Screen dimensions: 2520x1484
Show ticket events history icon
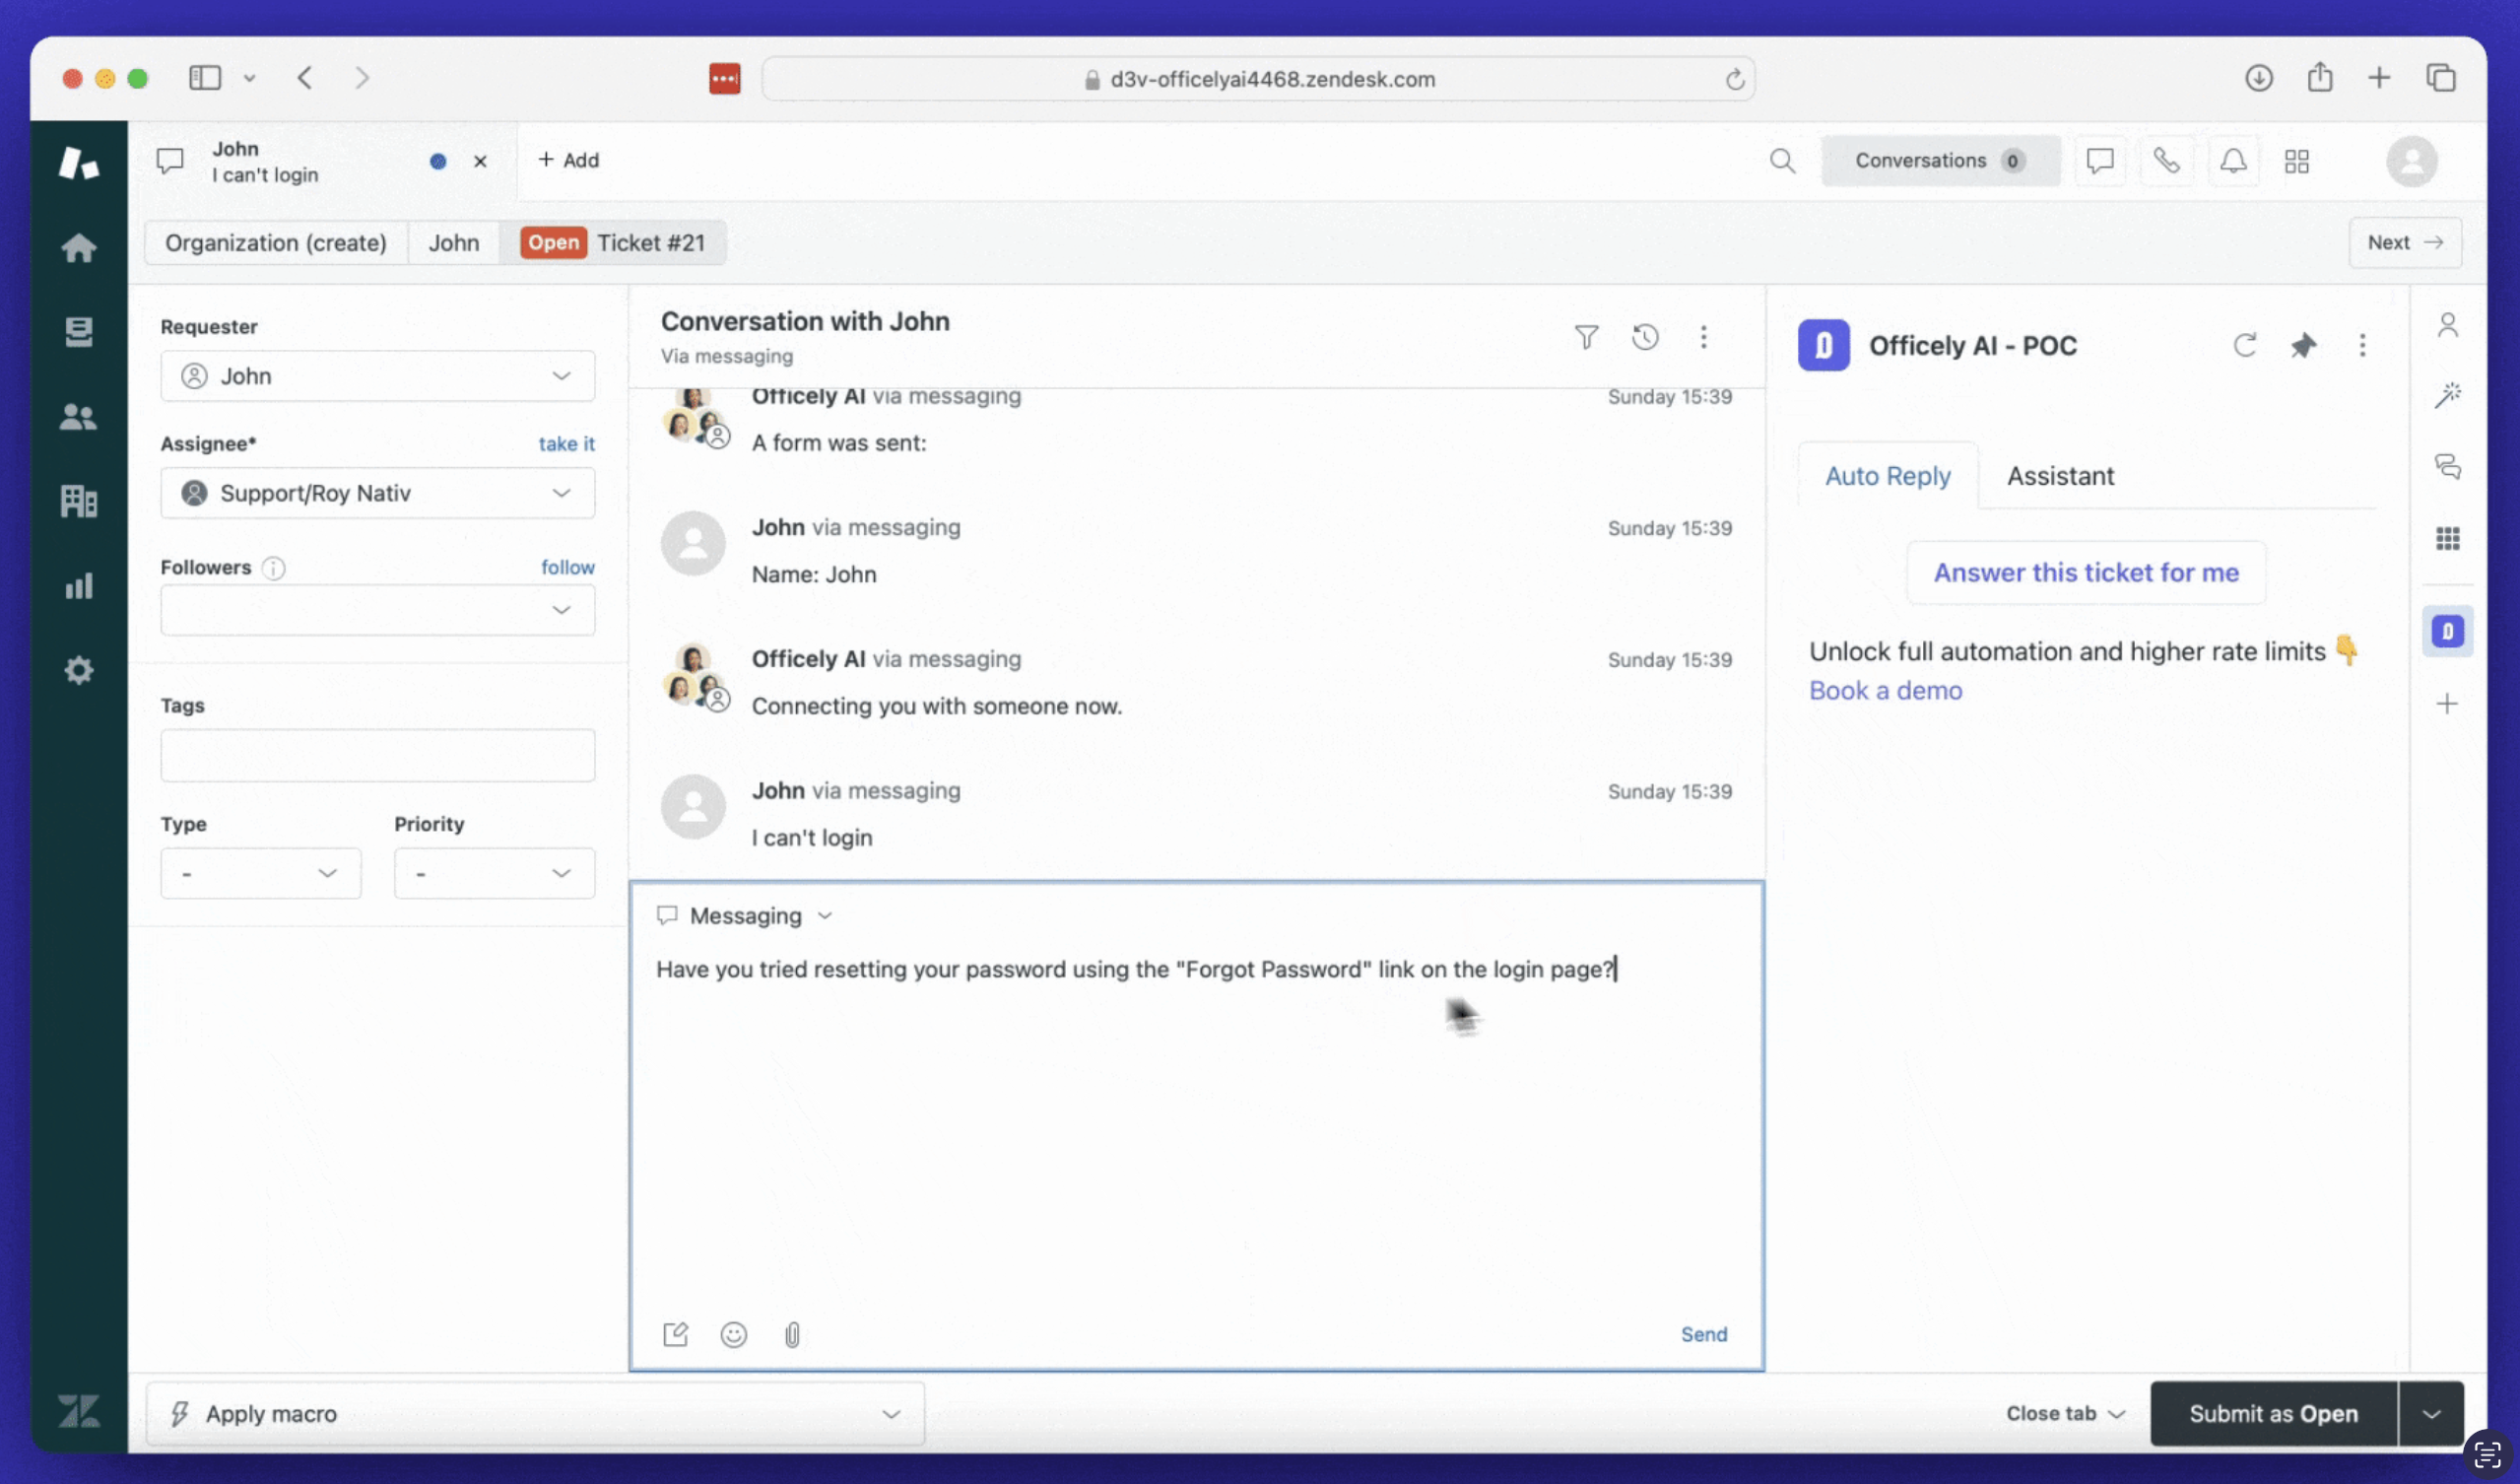click(x=1645, y=337)
